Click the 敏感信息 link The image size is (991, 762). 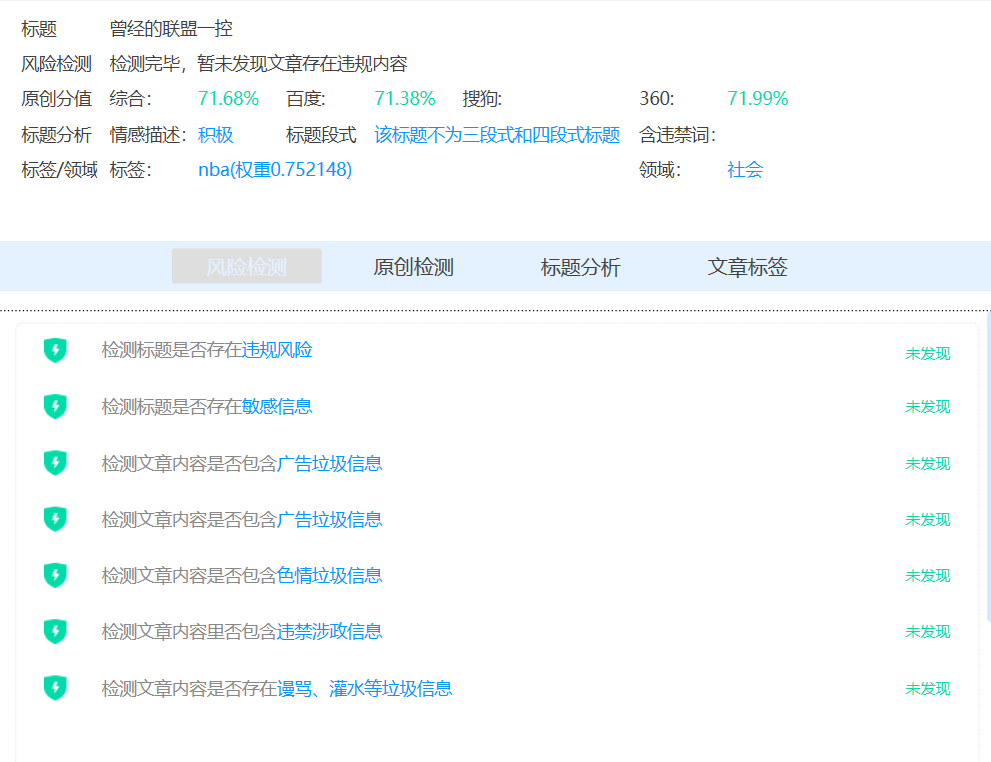pyautogui.click(x=277, y=406)
